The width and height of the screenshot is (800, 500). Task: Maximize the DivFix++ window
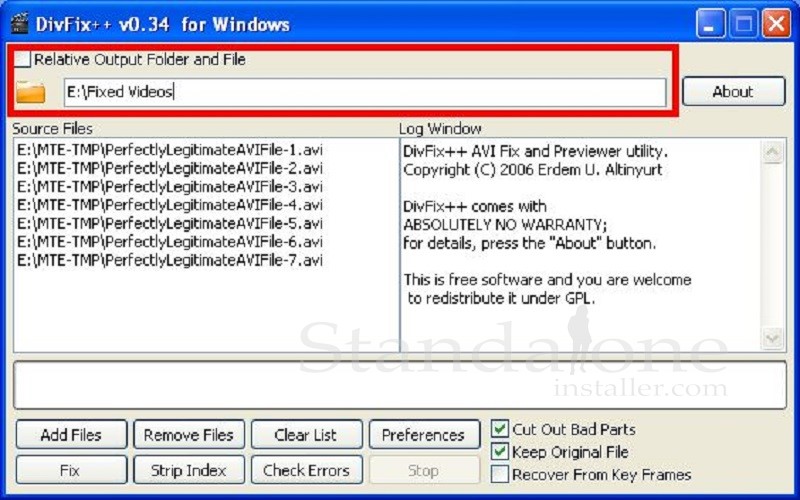(743, 23)
